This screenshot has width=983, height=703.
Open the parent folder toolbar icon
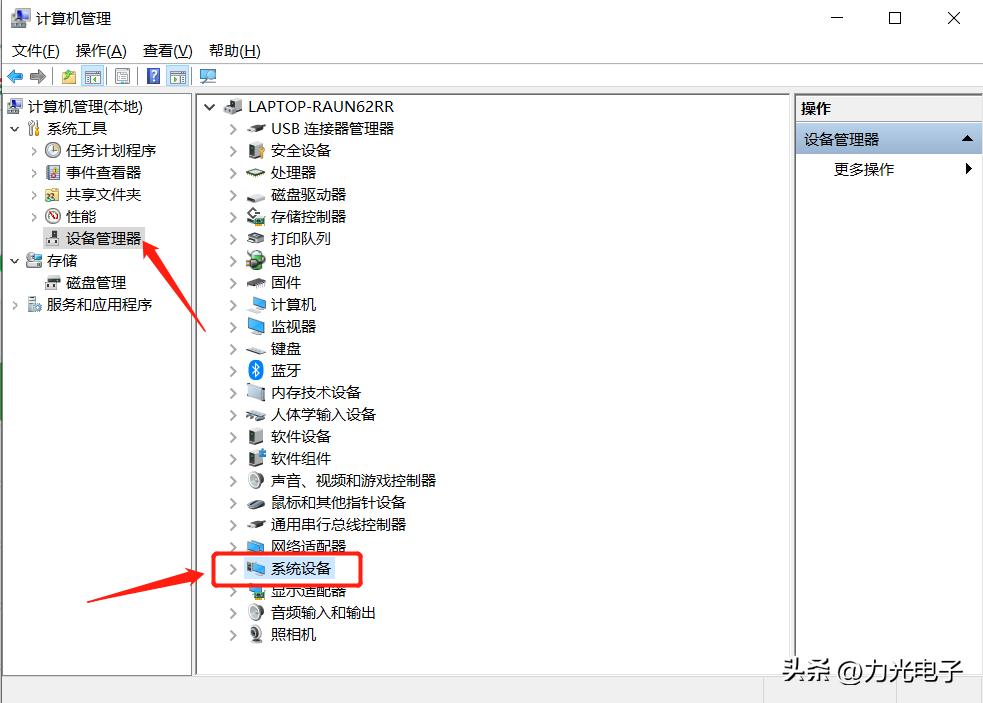[69, 76]
